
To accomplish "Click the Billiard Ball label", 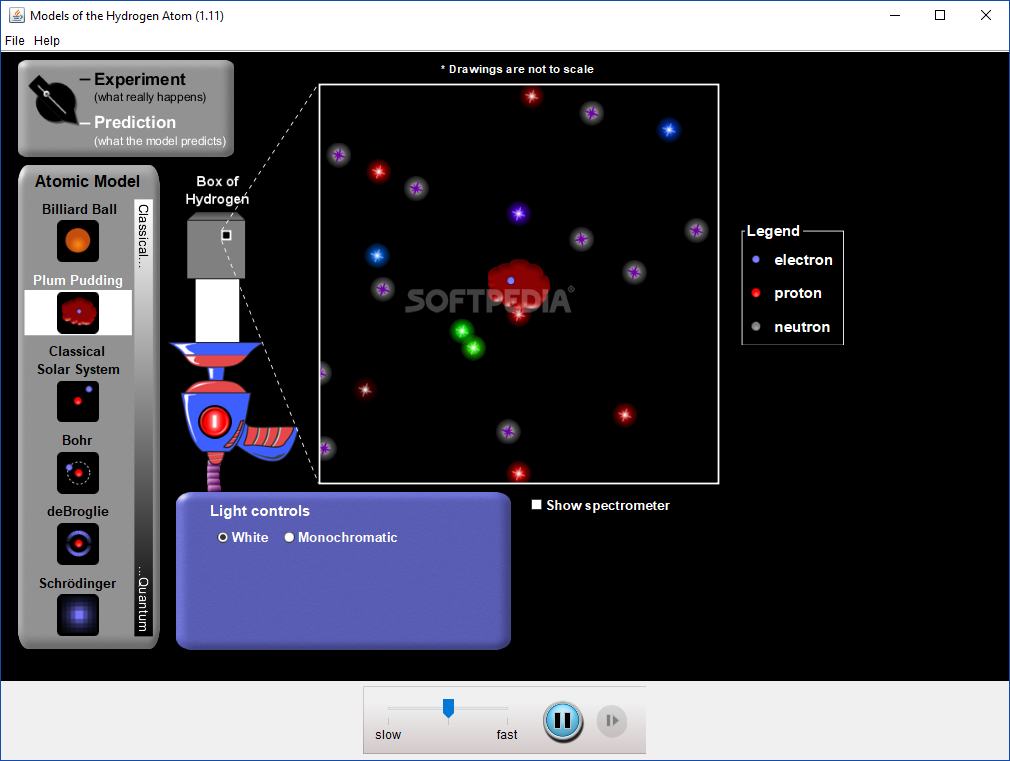I will [79, 209].
